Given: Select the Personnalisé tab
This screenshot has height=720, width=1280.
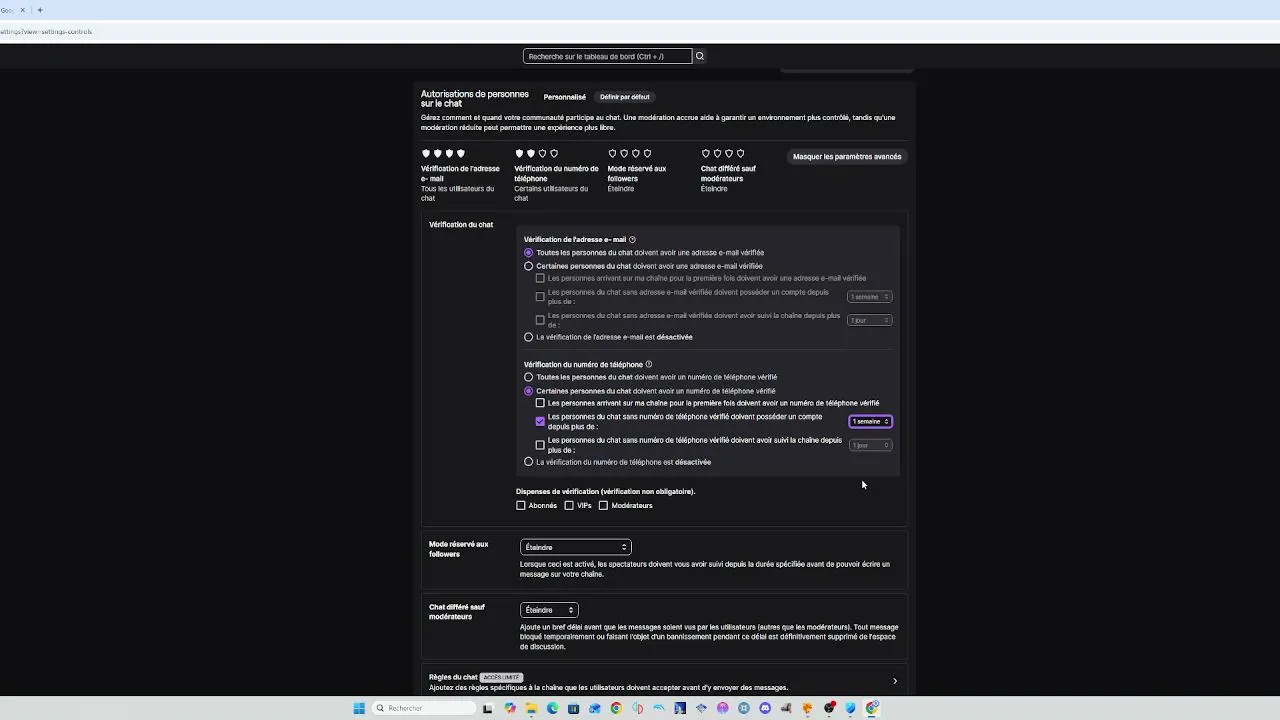Looking at the screenshot, I should click(565, 97).
